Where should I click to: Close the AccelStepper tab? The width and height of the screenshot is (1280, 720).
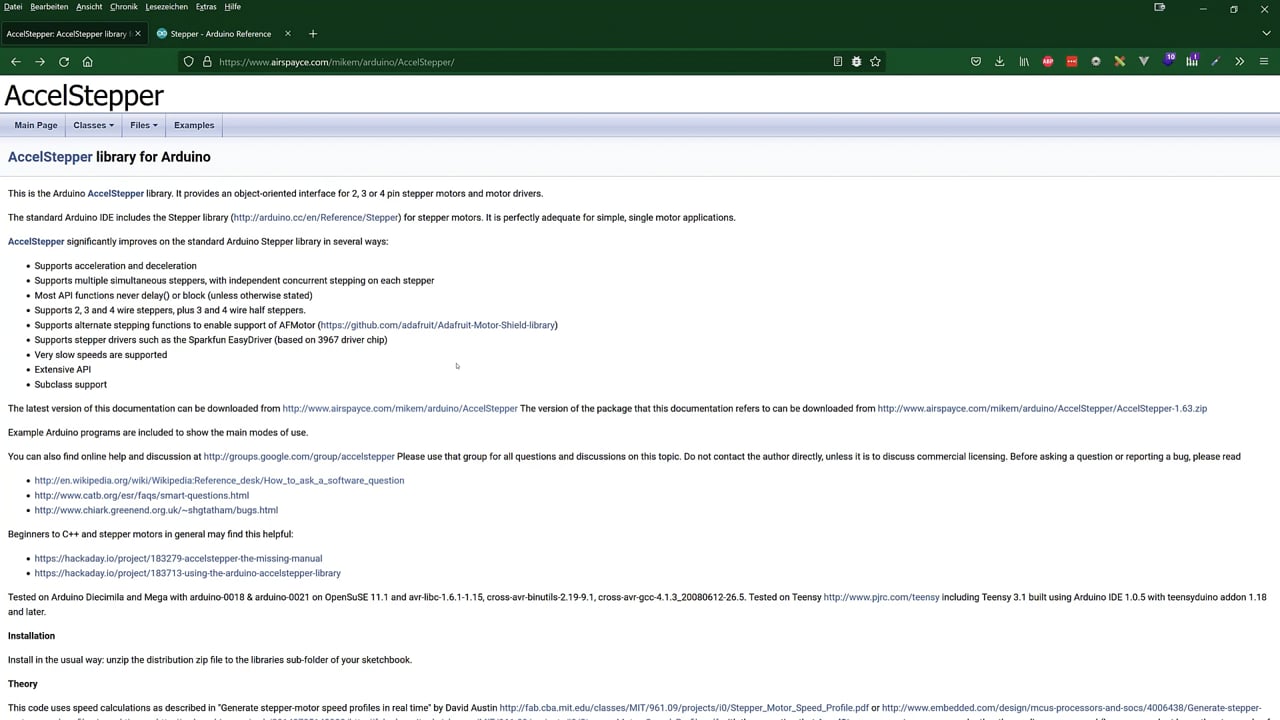[138, 34]
